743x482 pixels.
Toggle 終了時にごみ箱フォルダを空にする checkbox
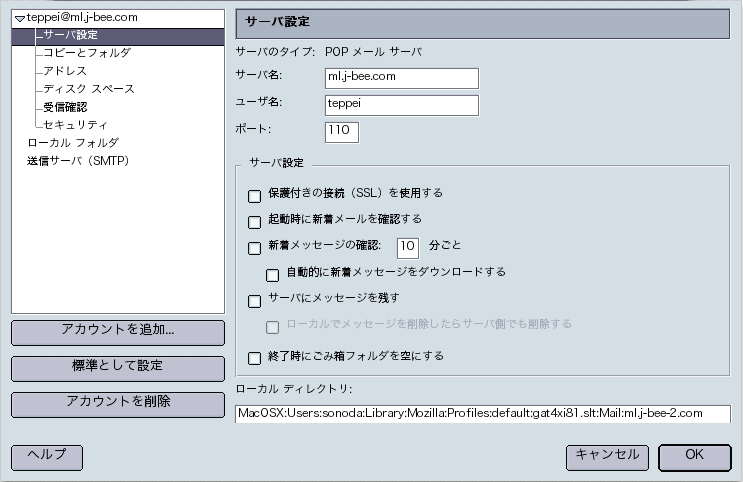254,358
